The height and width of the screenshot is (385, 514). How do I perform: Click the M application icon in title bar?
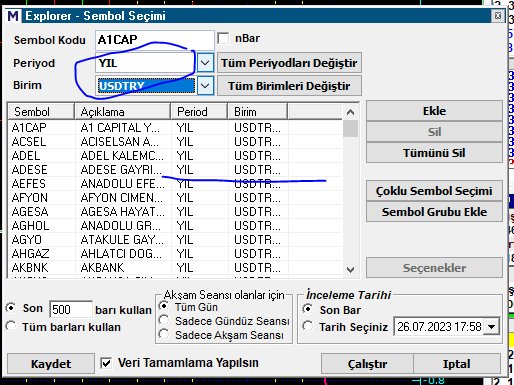pyautogui.click(x=13, y=16)
